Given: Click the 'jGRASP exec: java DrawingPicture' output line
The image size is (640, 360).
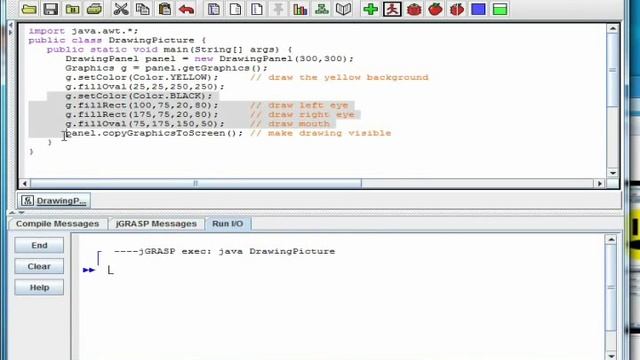Looking at the screenshot, I should pos(224,251).
